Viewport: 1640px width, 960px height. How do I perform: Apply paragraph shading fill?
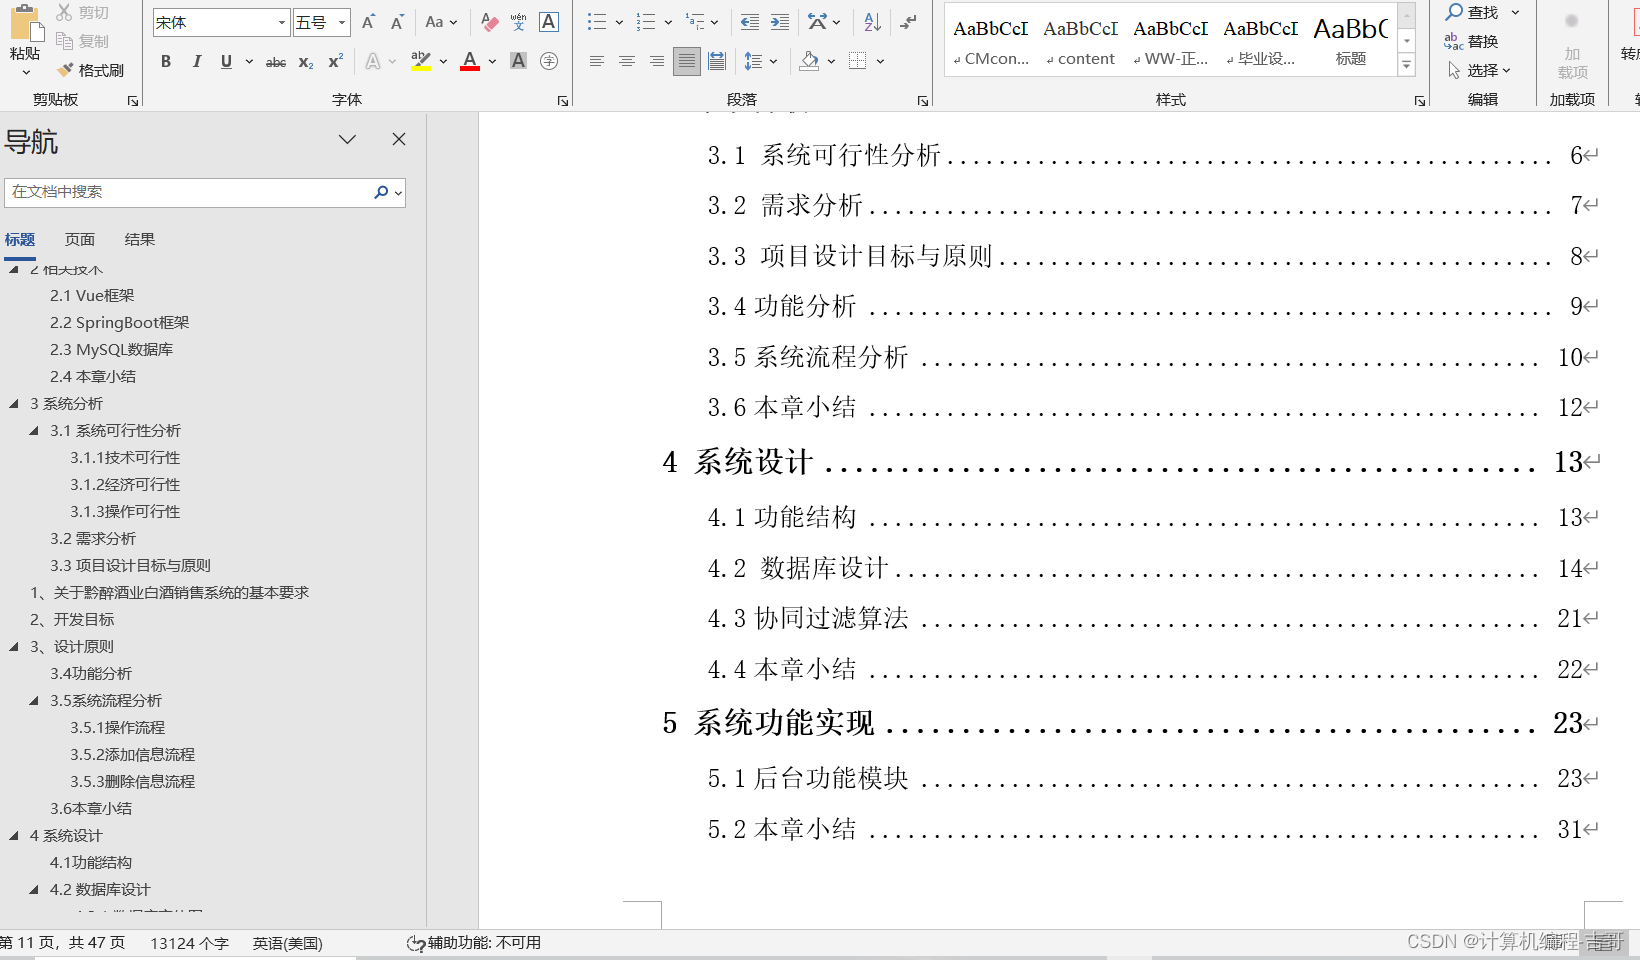tap(809, 61)
